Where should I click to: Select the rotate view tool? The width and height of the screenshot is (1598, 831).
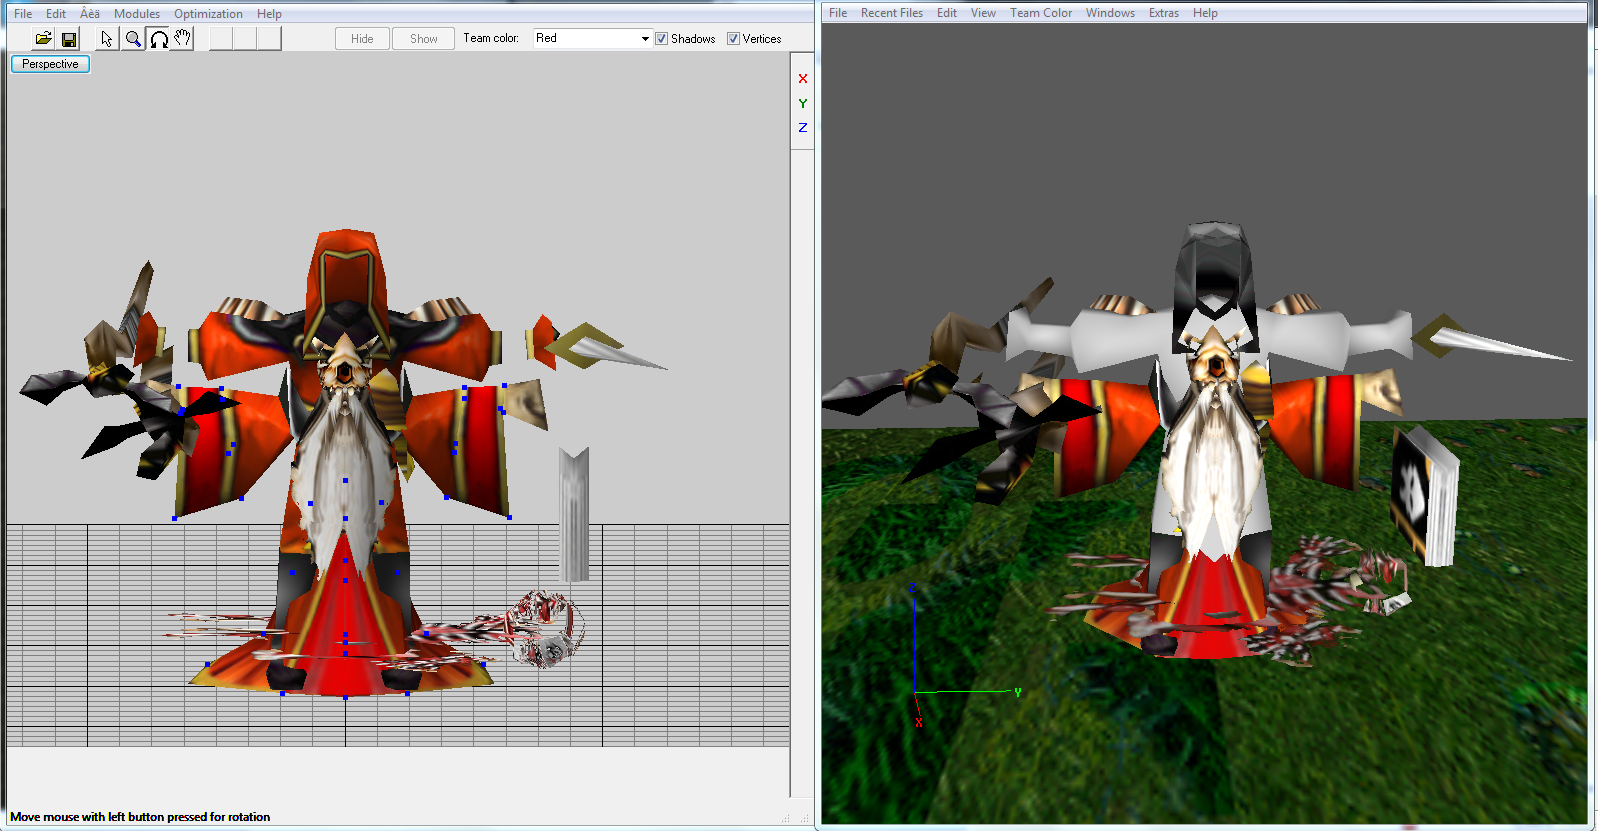coord(159,39)
